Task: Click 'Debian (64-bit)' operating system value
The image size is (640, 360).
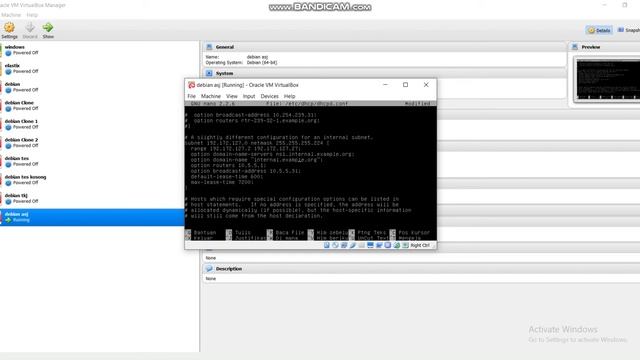Action: point(262,63)
